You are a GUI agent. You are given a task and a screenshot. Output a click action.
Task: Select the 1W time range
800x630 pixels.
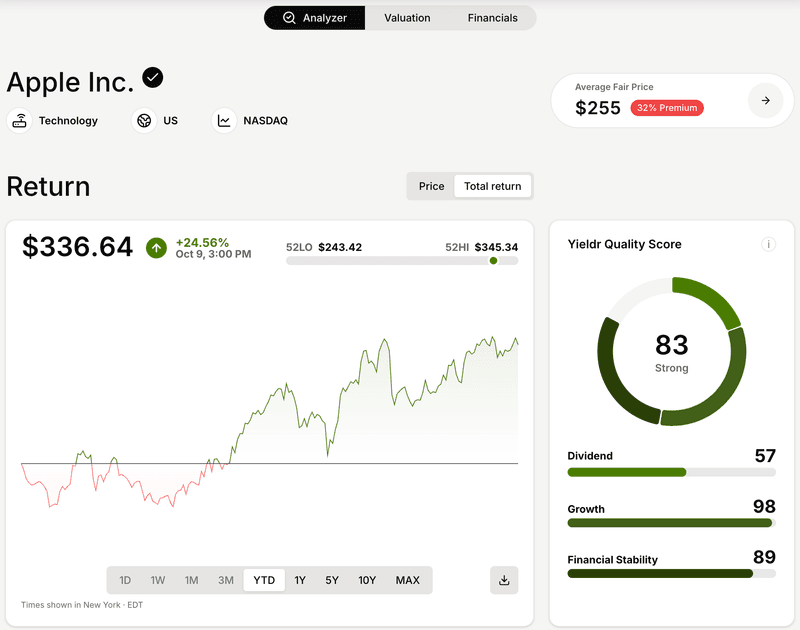(158, 580)
